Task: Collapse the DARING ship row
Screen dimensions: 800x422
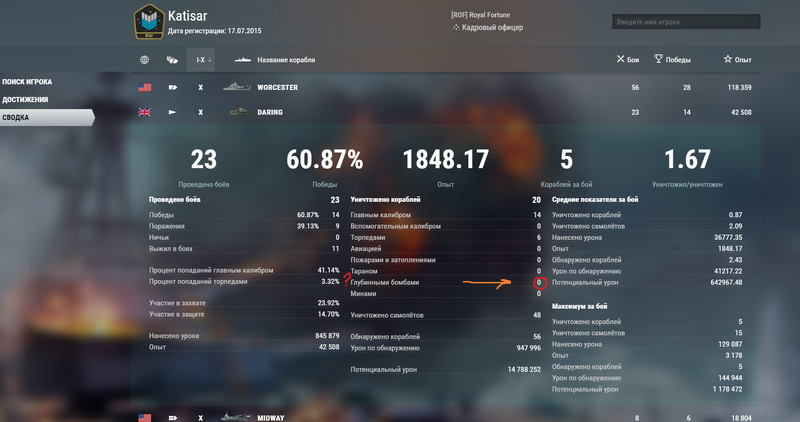Action: [445, 112]
